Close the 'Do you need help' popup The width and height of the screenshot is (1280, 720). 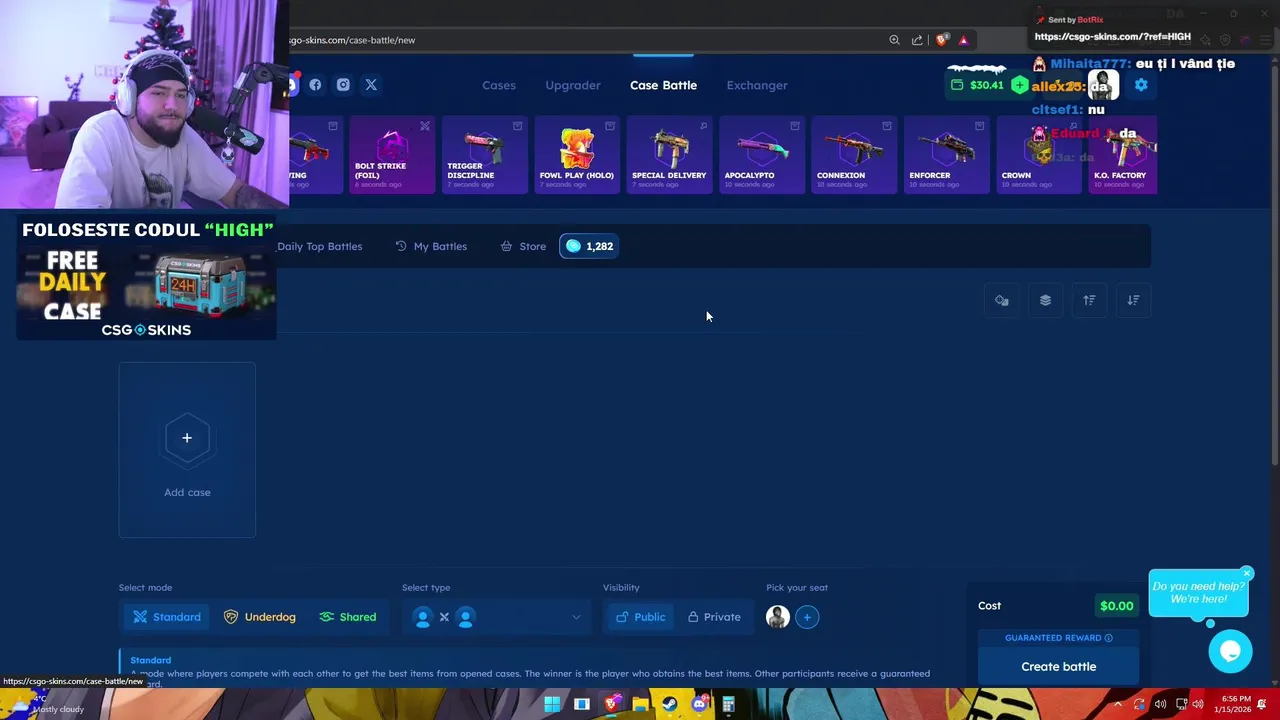point(1246,574)
